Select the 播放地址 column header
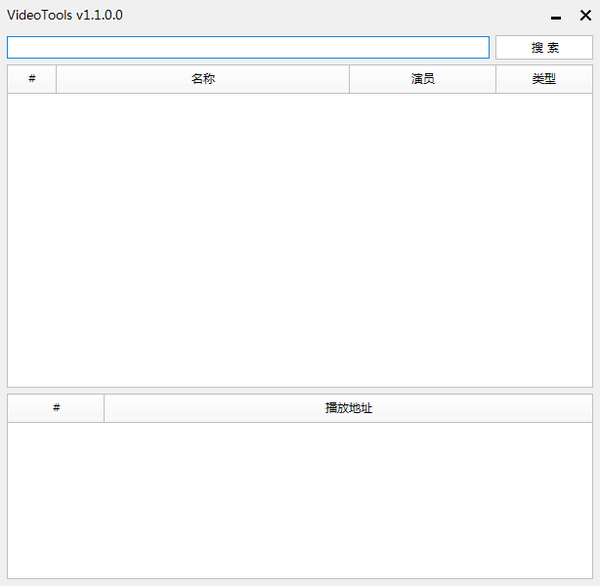 click(348, 408)
